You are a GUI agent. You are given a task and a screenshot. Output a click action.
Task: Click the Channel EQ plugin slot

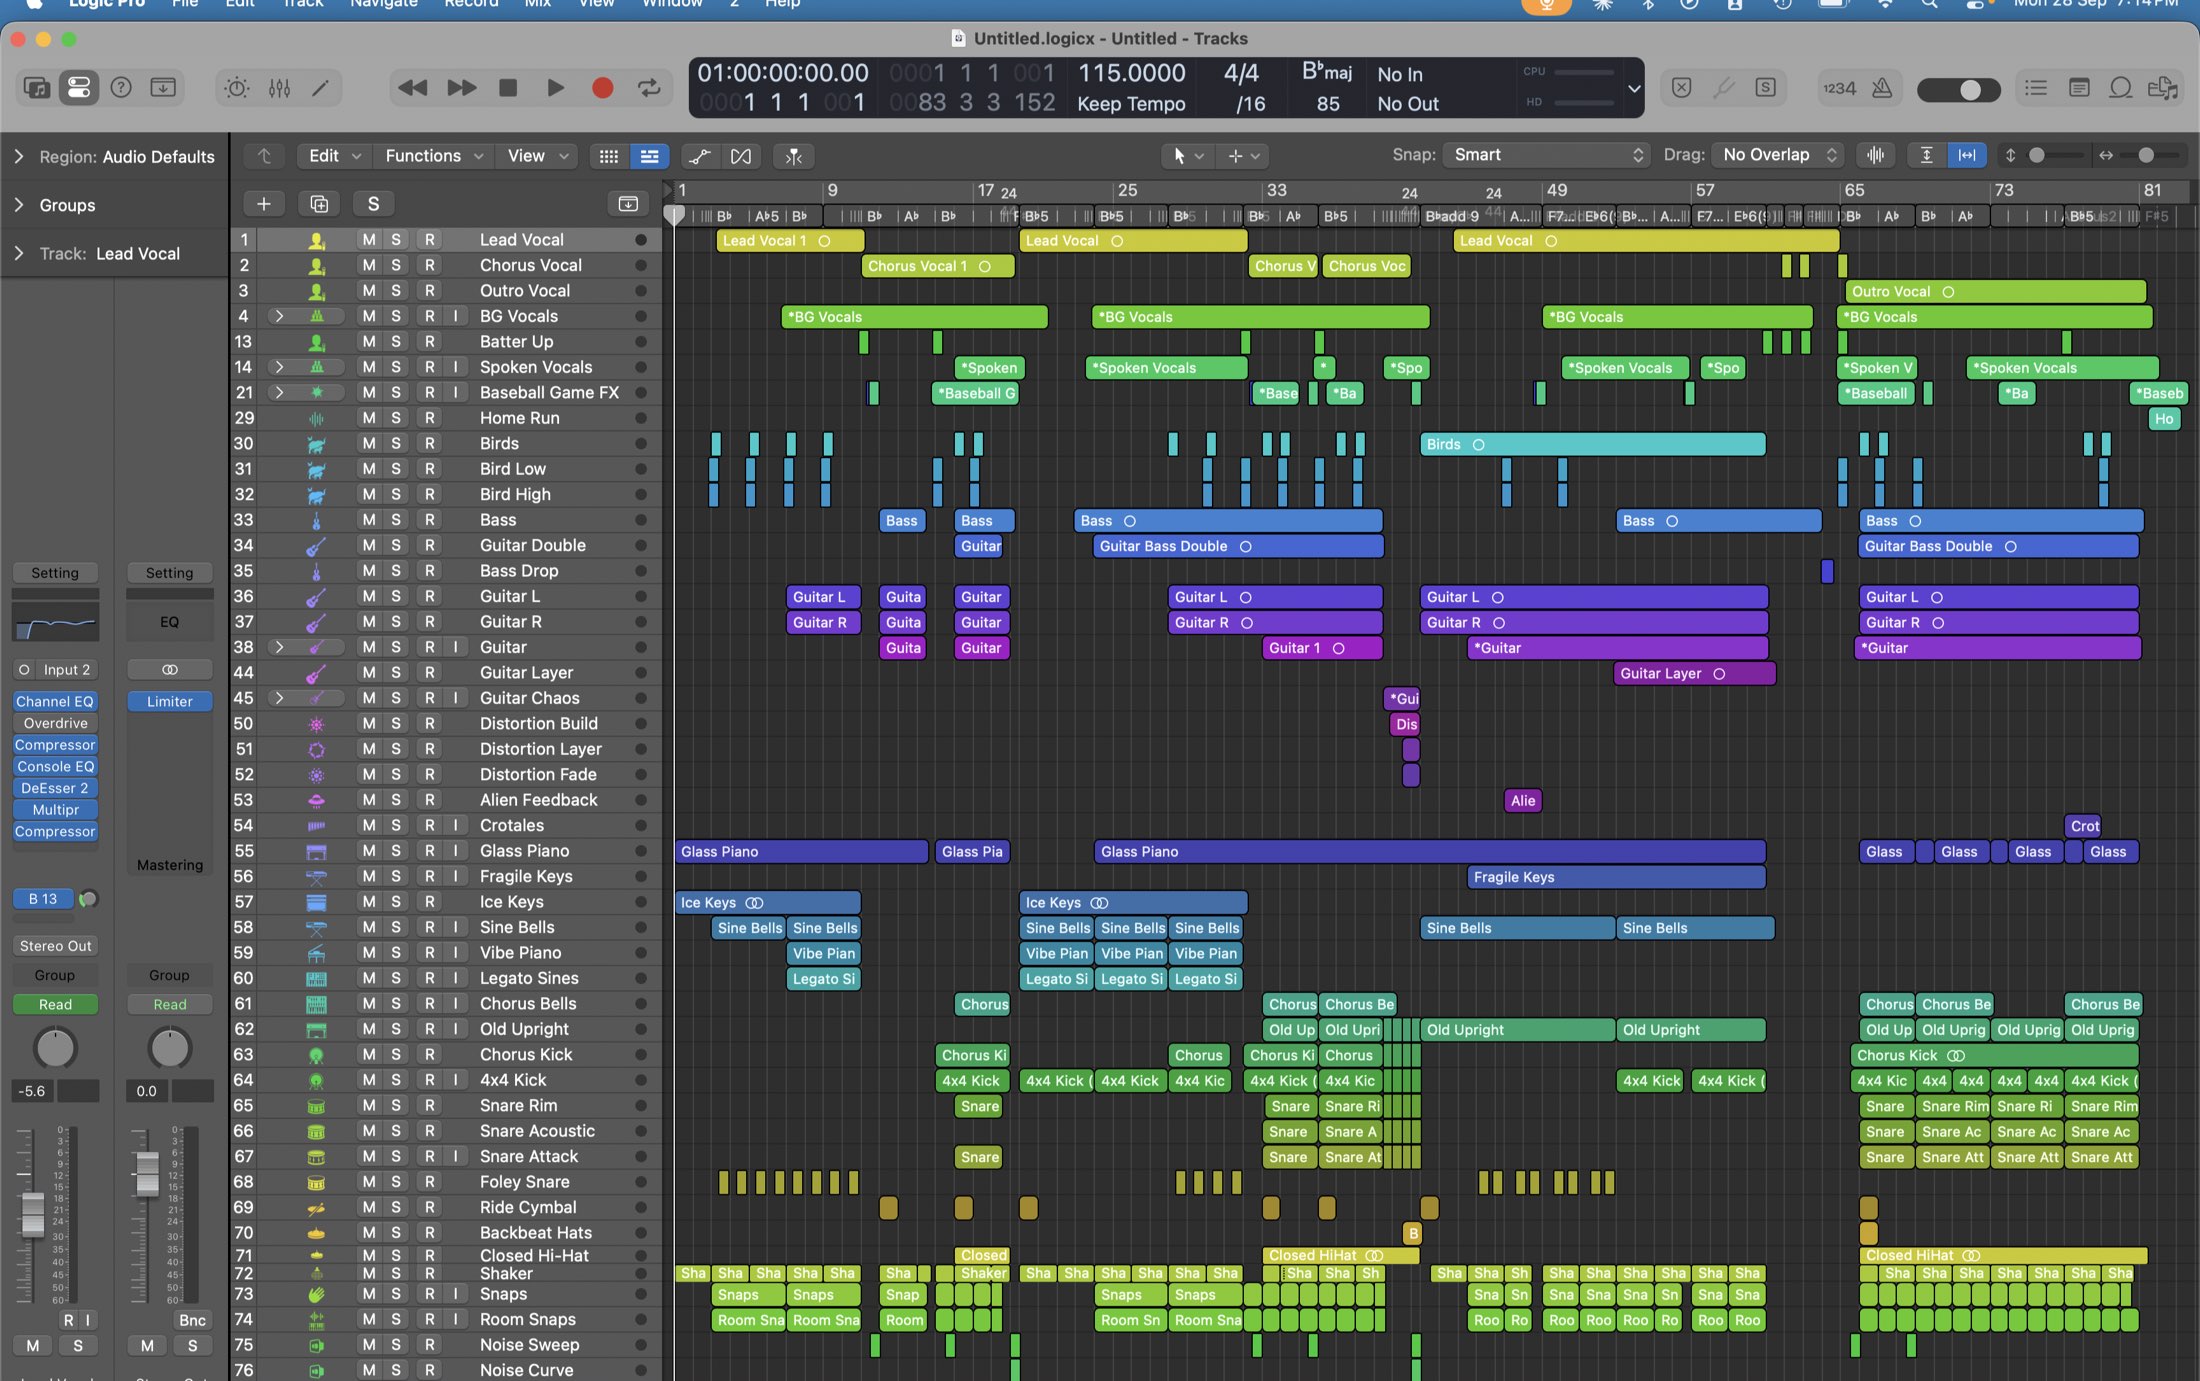point(55,702)
